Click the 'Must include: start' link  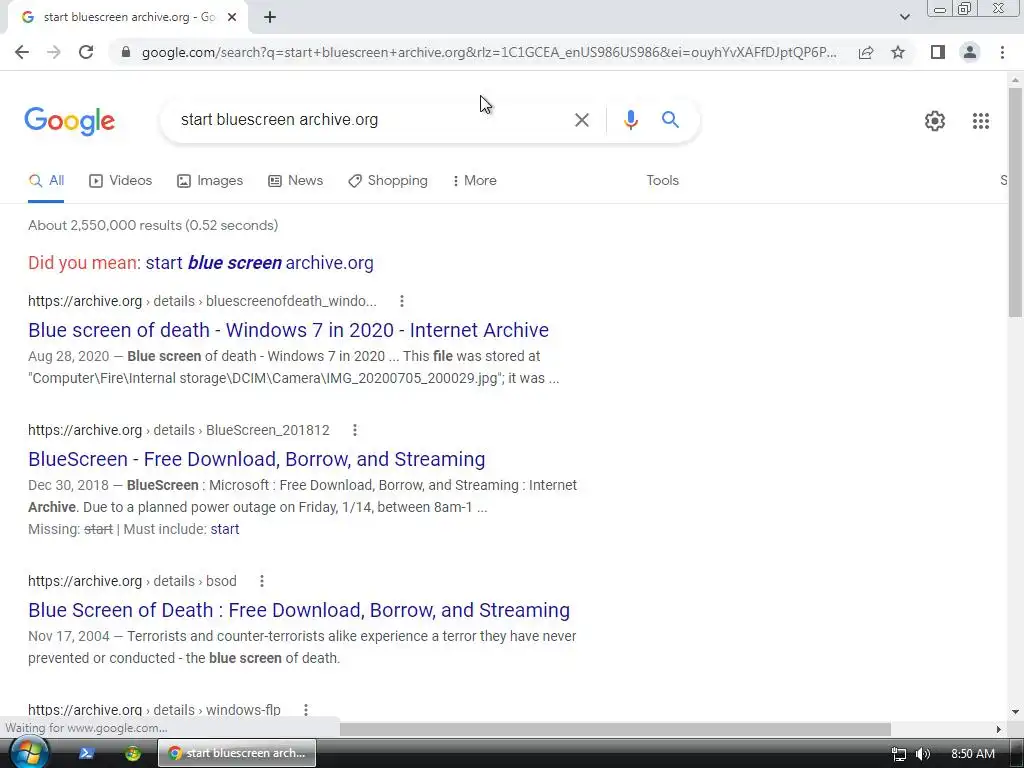225,529
